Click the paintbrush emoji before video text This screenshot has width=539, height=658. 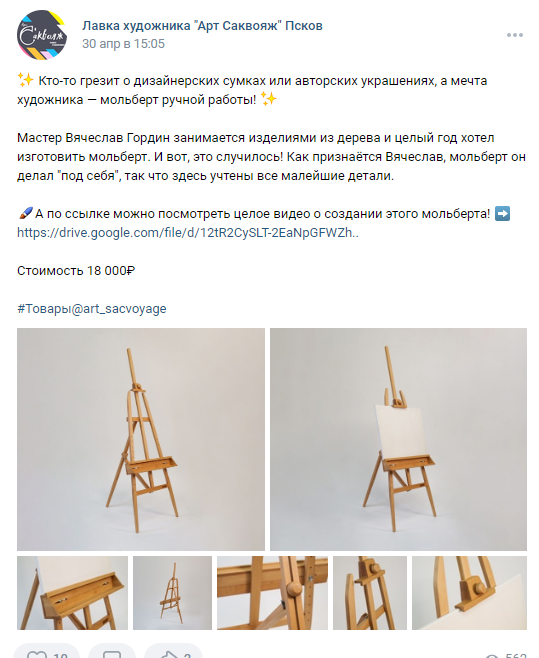pos(25,214)
